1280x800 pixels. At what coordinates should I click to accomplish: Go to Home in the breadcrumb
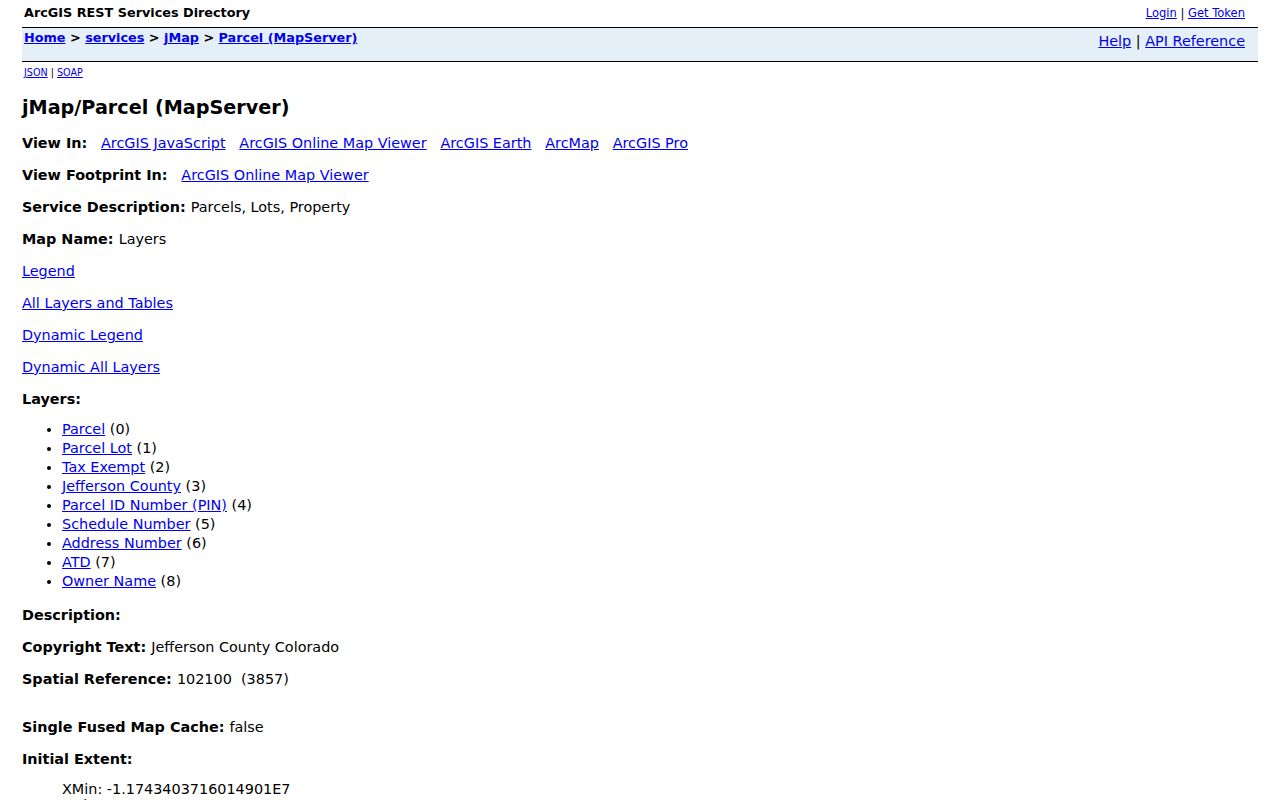click(x=44, y=38)
